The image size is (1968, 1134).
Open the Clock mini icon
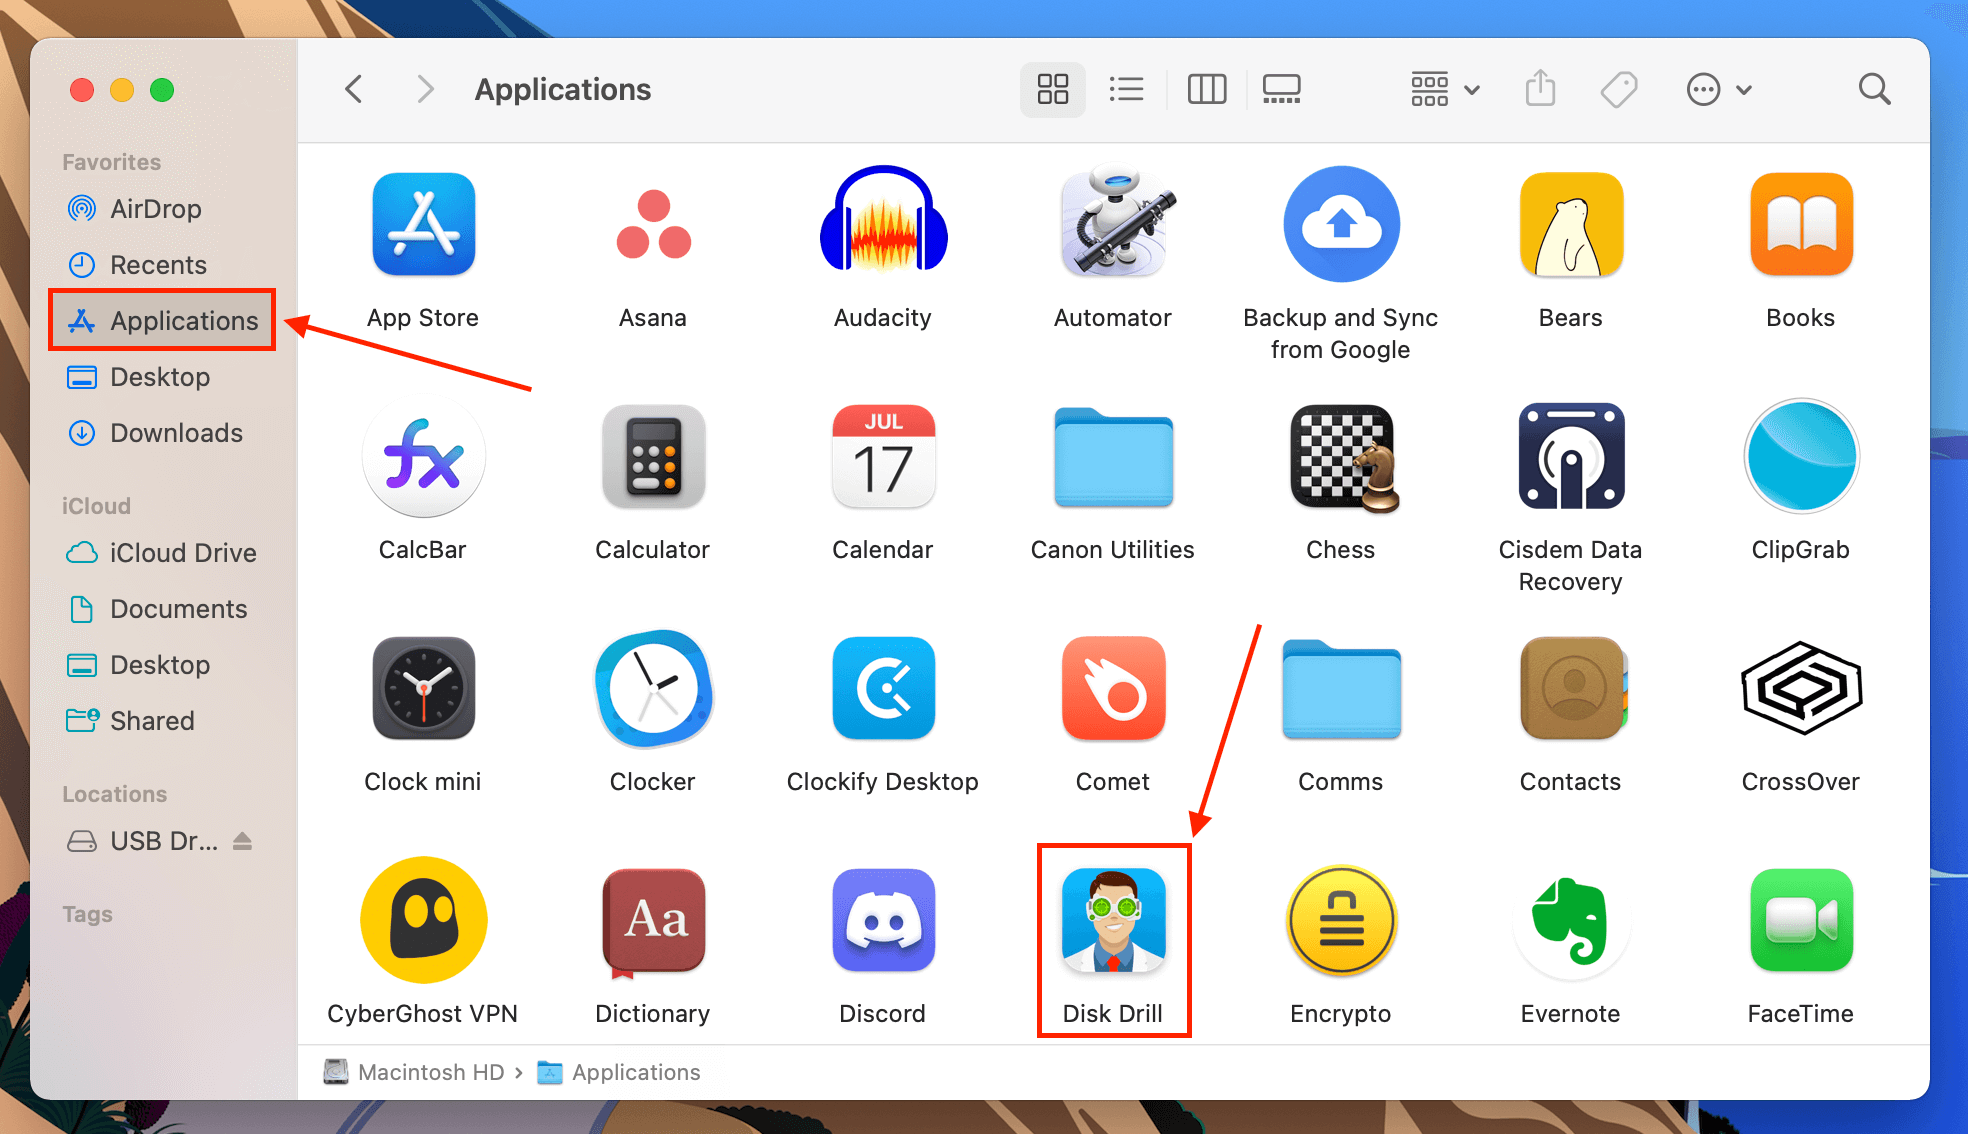(x=423, y=688)
